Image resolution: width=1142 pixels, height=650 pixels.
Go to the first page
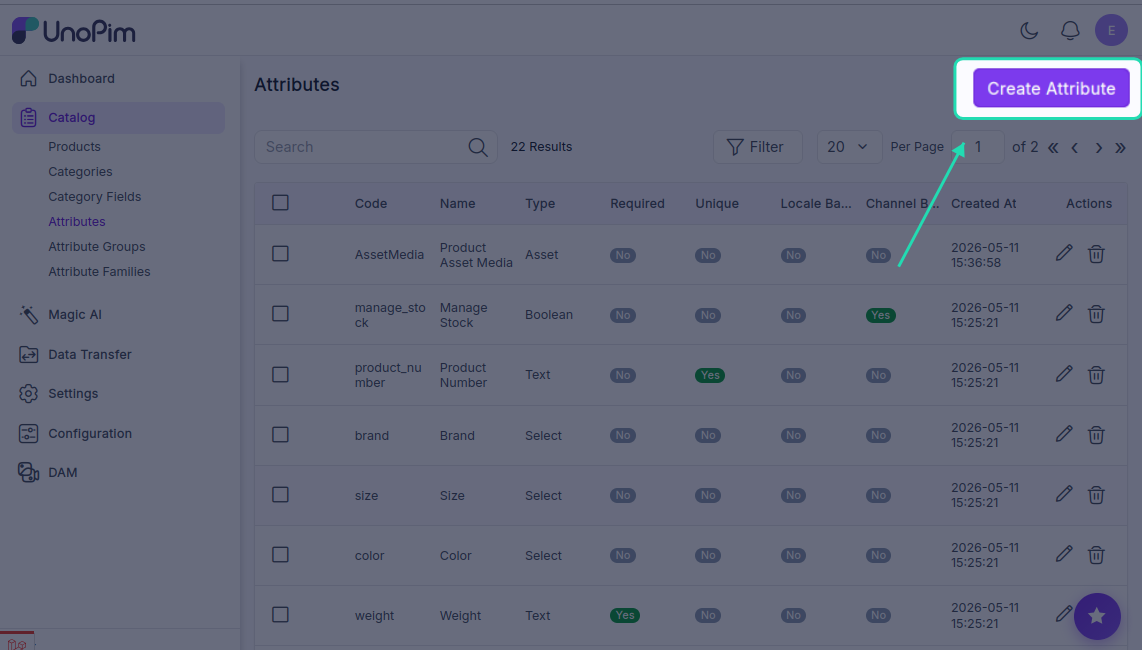pos(1053,148)
